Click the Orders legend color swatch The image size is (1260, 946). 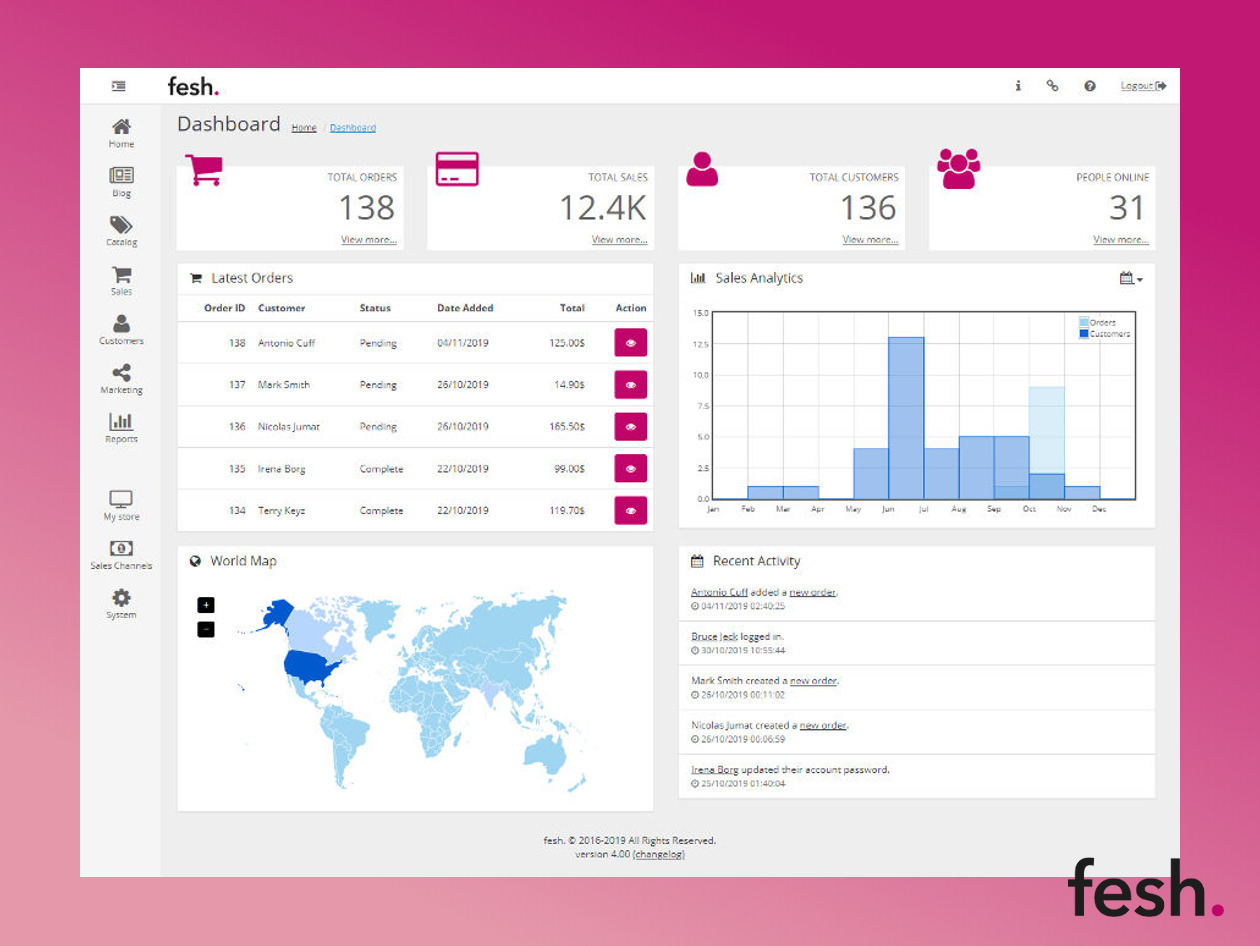click(x=1084, y=322)
